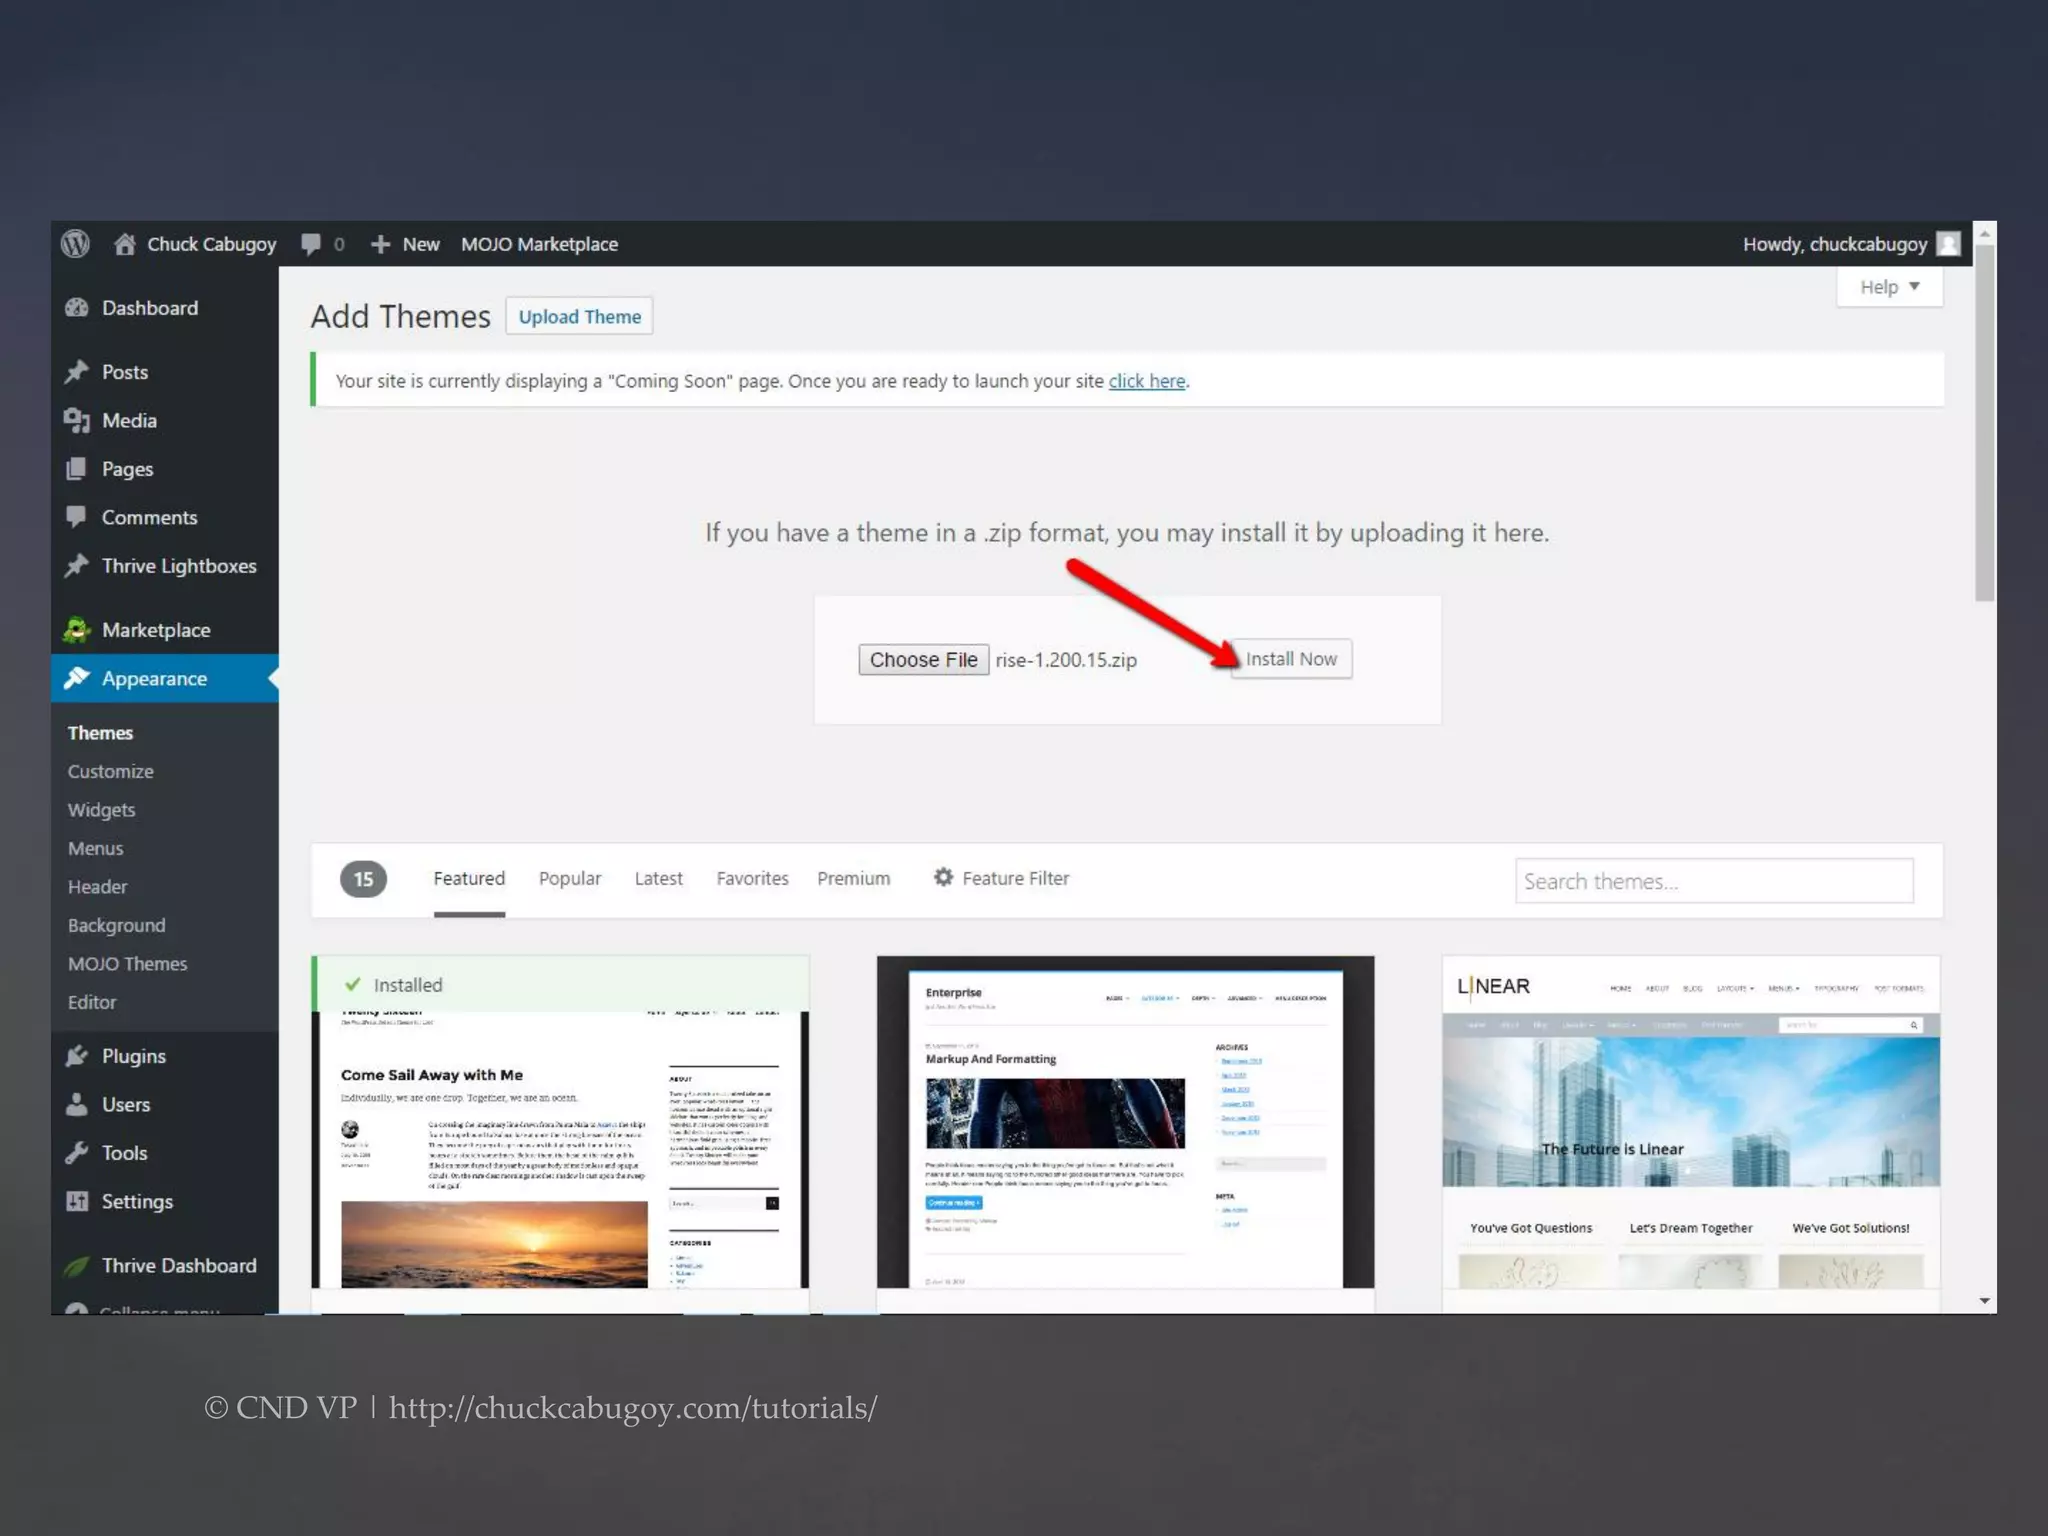Viewport: 2048px width, 1536px height.
Task: Click the rise-1.200.15.zip file name
Action: 1066,660
